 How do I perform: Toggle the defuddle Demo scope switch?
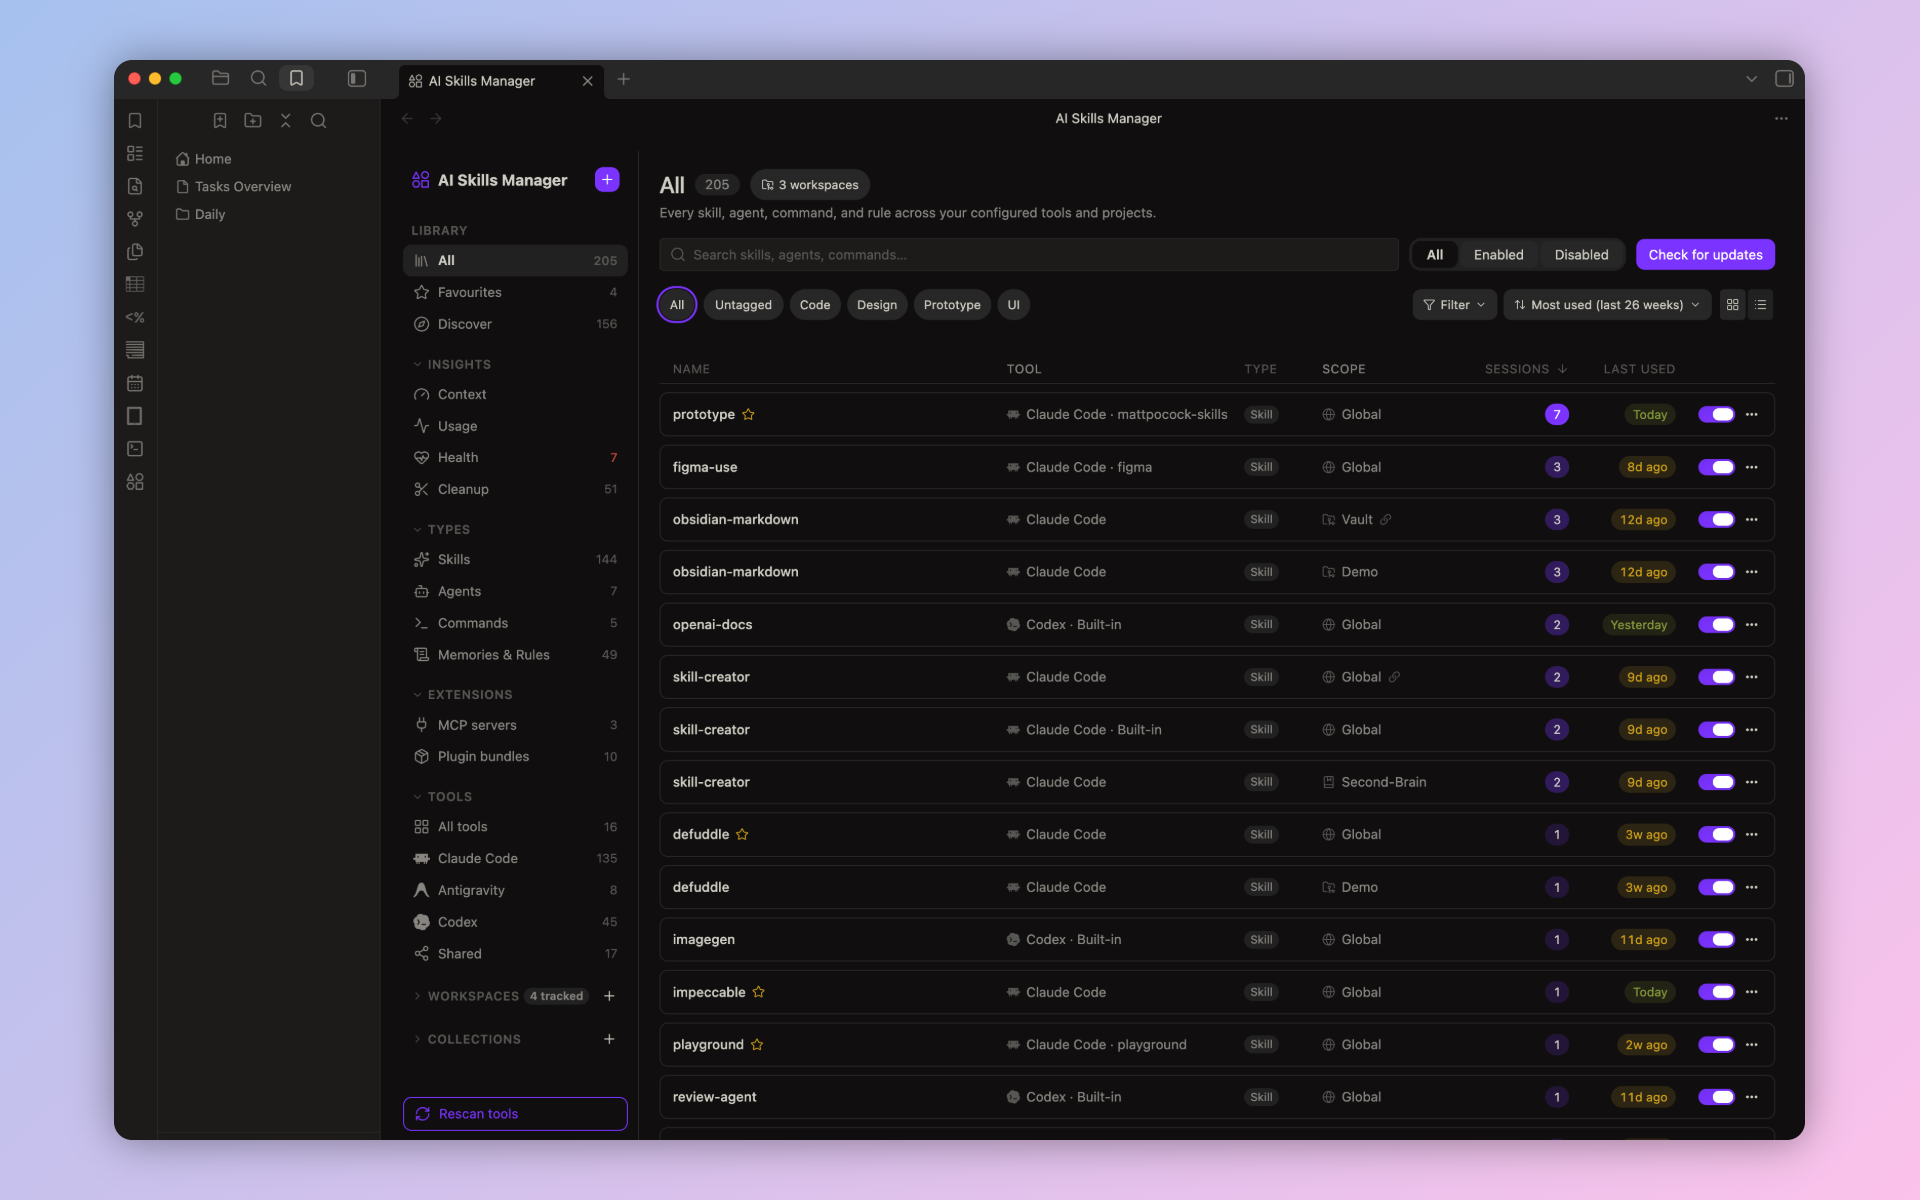click(1716, 887)
